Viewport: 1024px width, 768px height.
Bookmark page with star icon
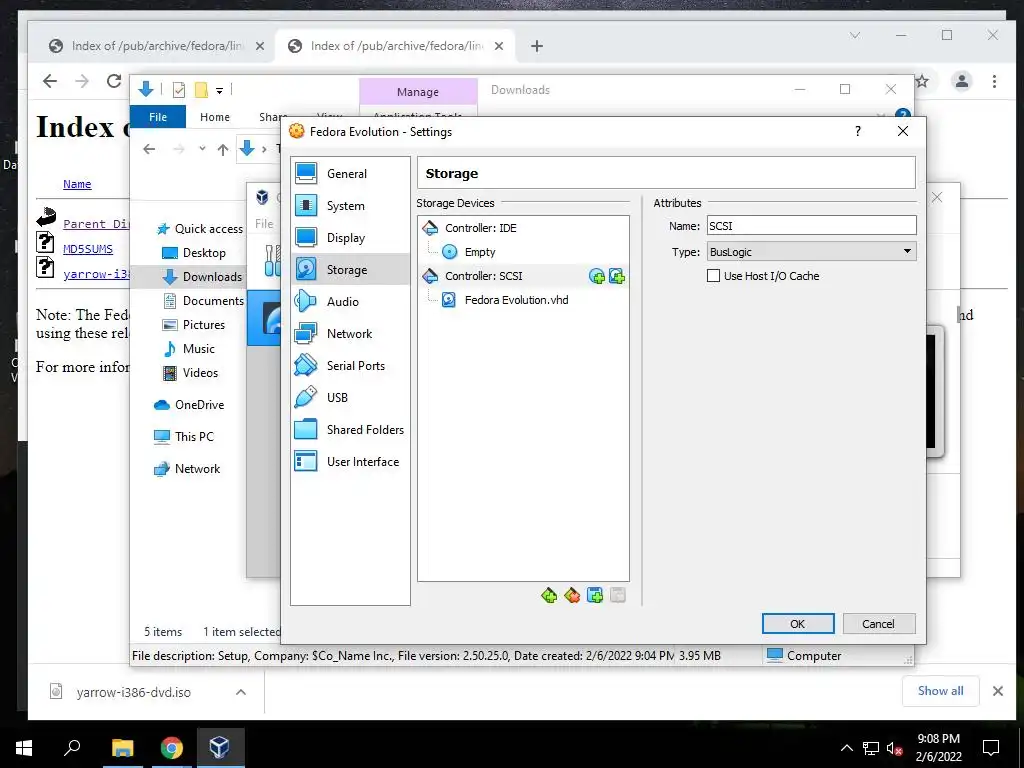pyautogui.click(x=922, y=81)
